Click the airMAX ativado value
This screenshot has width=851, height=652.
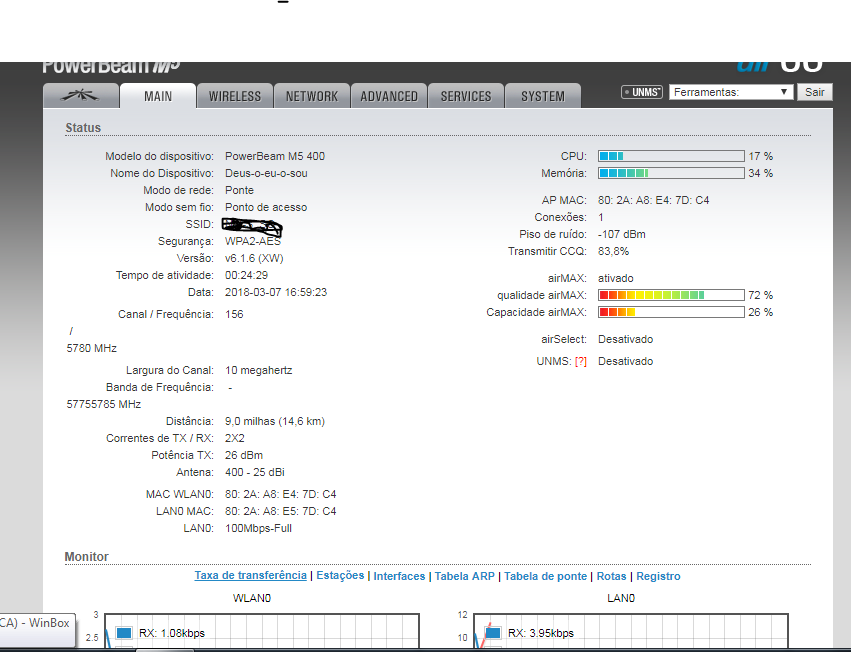click(x=616, y=278)
